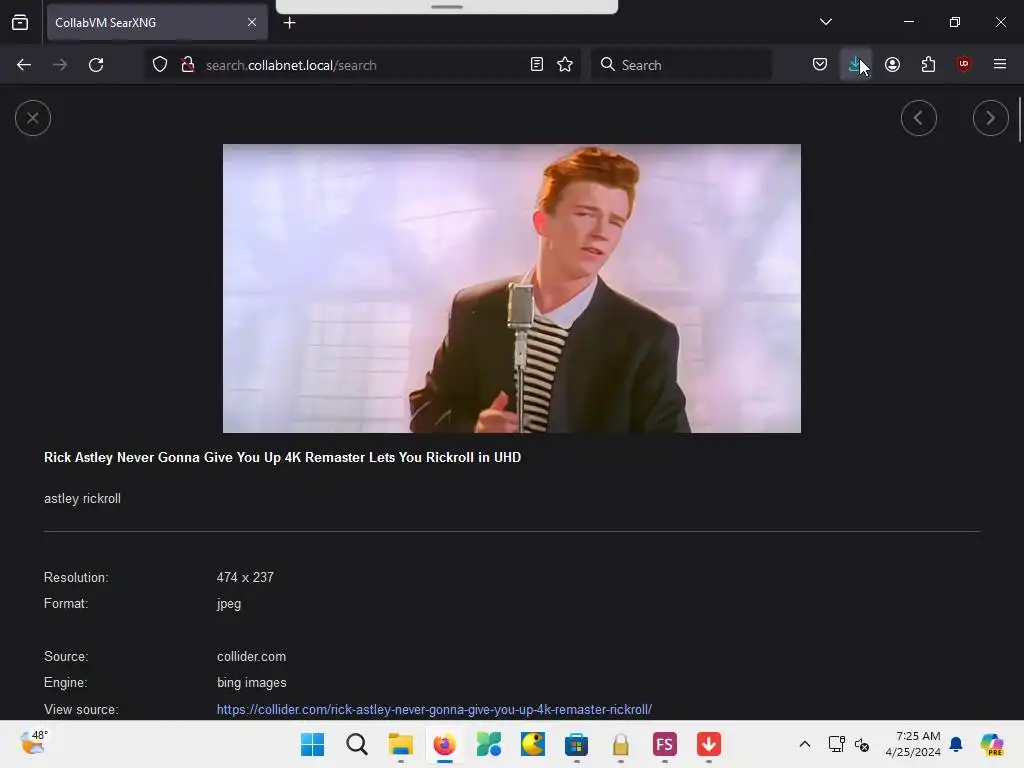Restore down the Firefox window
Image resolution: width=1024 pixels, height=768 pixels.
pos(954,22)
